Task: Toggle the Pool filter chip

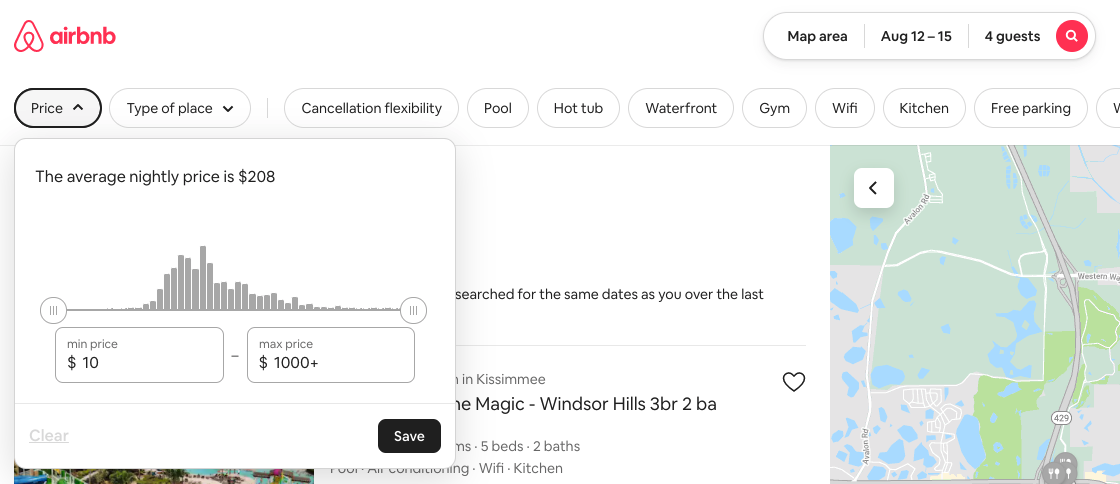Action: [x=497, y=108]
